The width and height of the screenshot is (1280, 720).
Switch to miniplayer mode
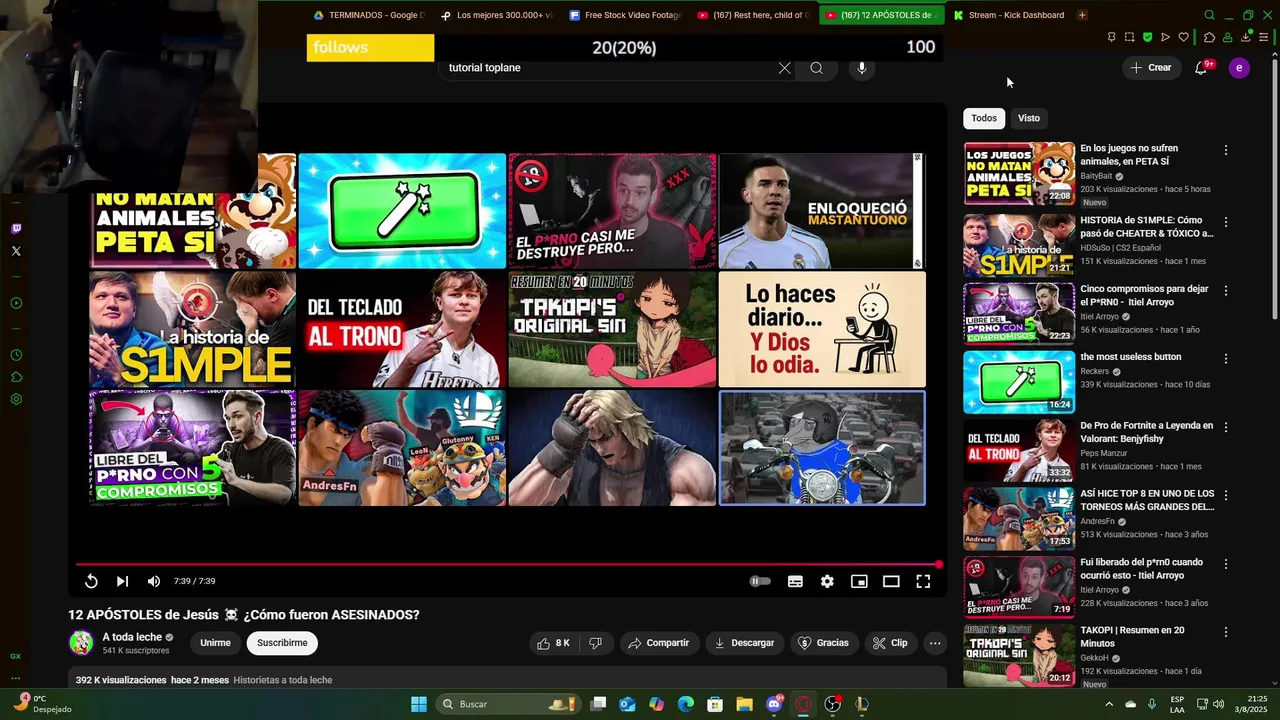[859, 581]
